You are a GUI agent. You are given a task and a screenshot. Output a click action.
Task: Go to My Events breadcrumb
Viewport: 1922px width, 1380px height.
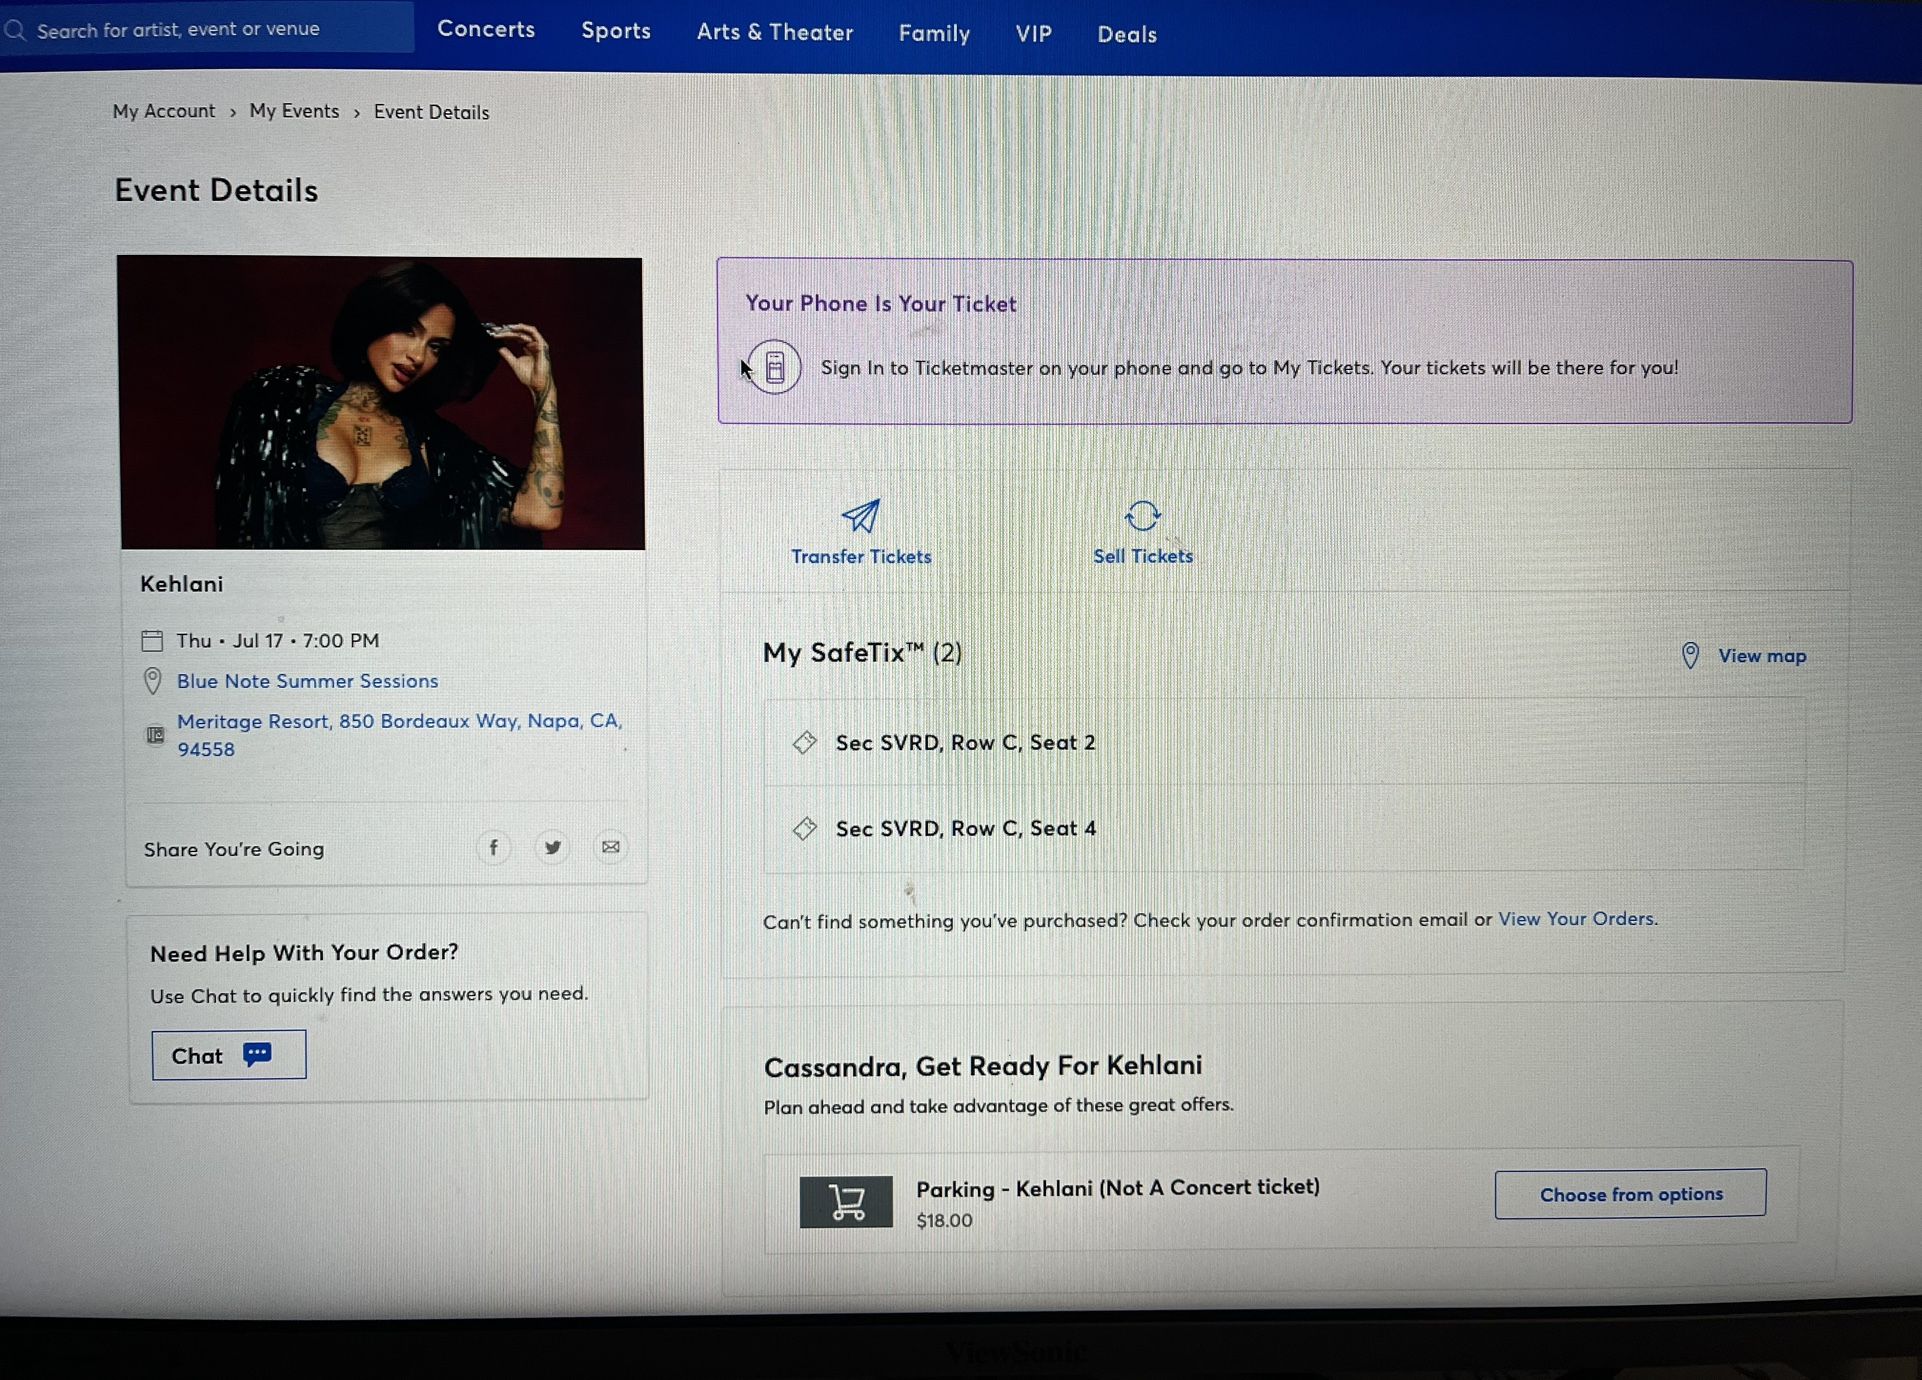click(x=294, y=111)
